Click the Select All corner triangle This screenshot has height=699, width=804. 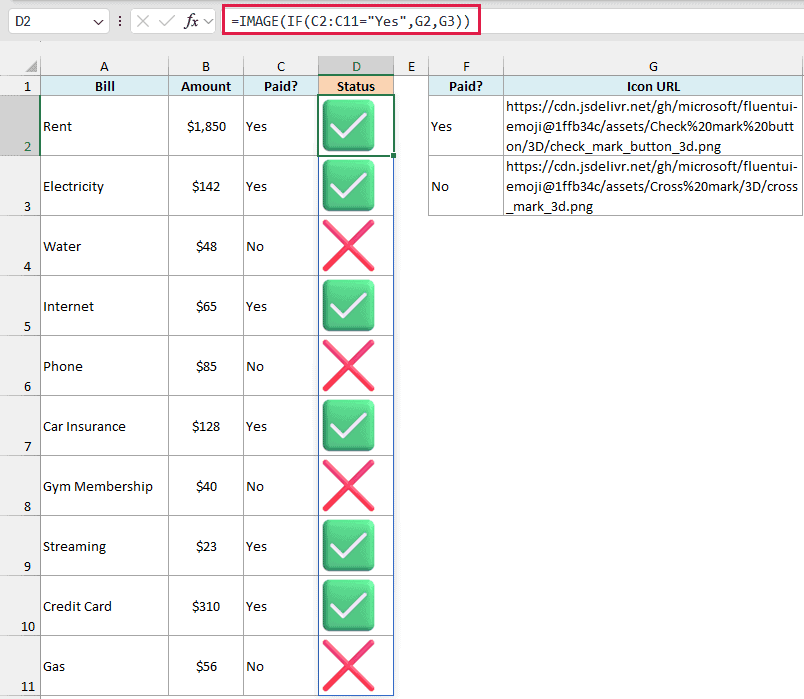pos(31,66)
